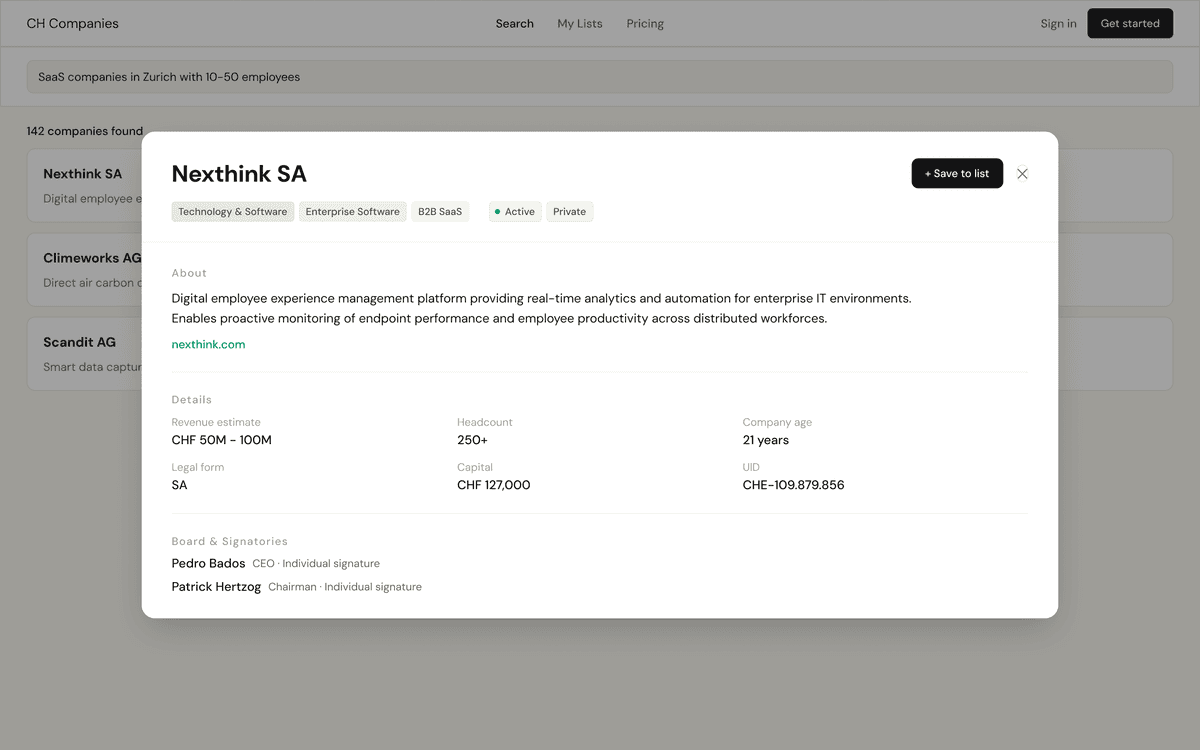The width and height of the screenshot is (1200, 750).
Task: Click the Details section heading
Action: (x=192, y=400)
